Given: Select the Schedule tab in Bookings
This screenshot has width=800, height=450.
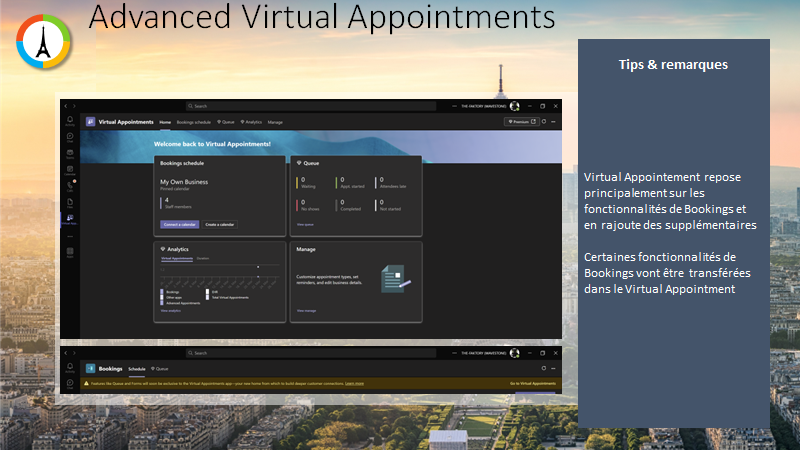Looking at the screenshot, I should tap(137, 369).
